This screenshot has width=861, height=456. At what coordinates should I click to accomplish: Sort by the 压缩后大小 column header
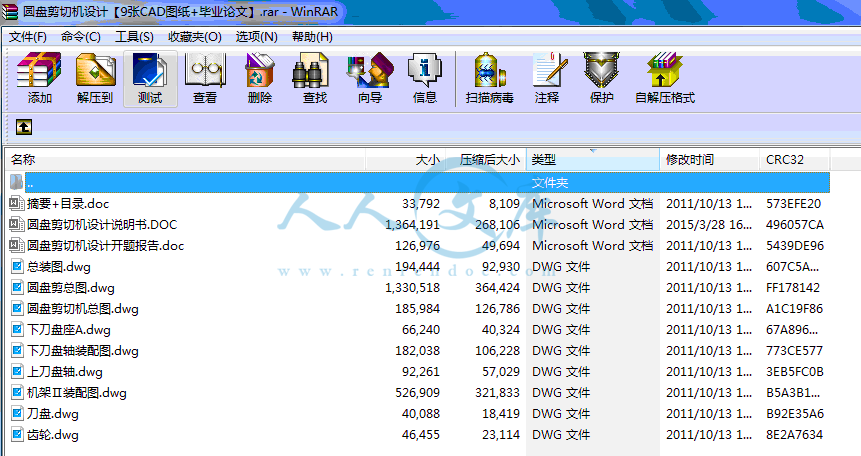[486, 159]
